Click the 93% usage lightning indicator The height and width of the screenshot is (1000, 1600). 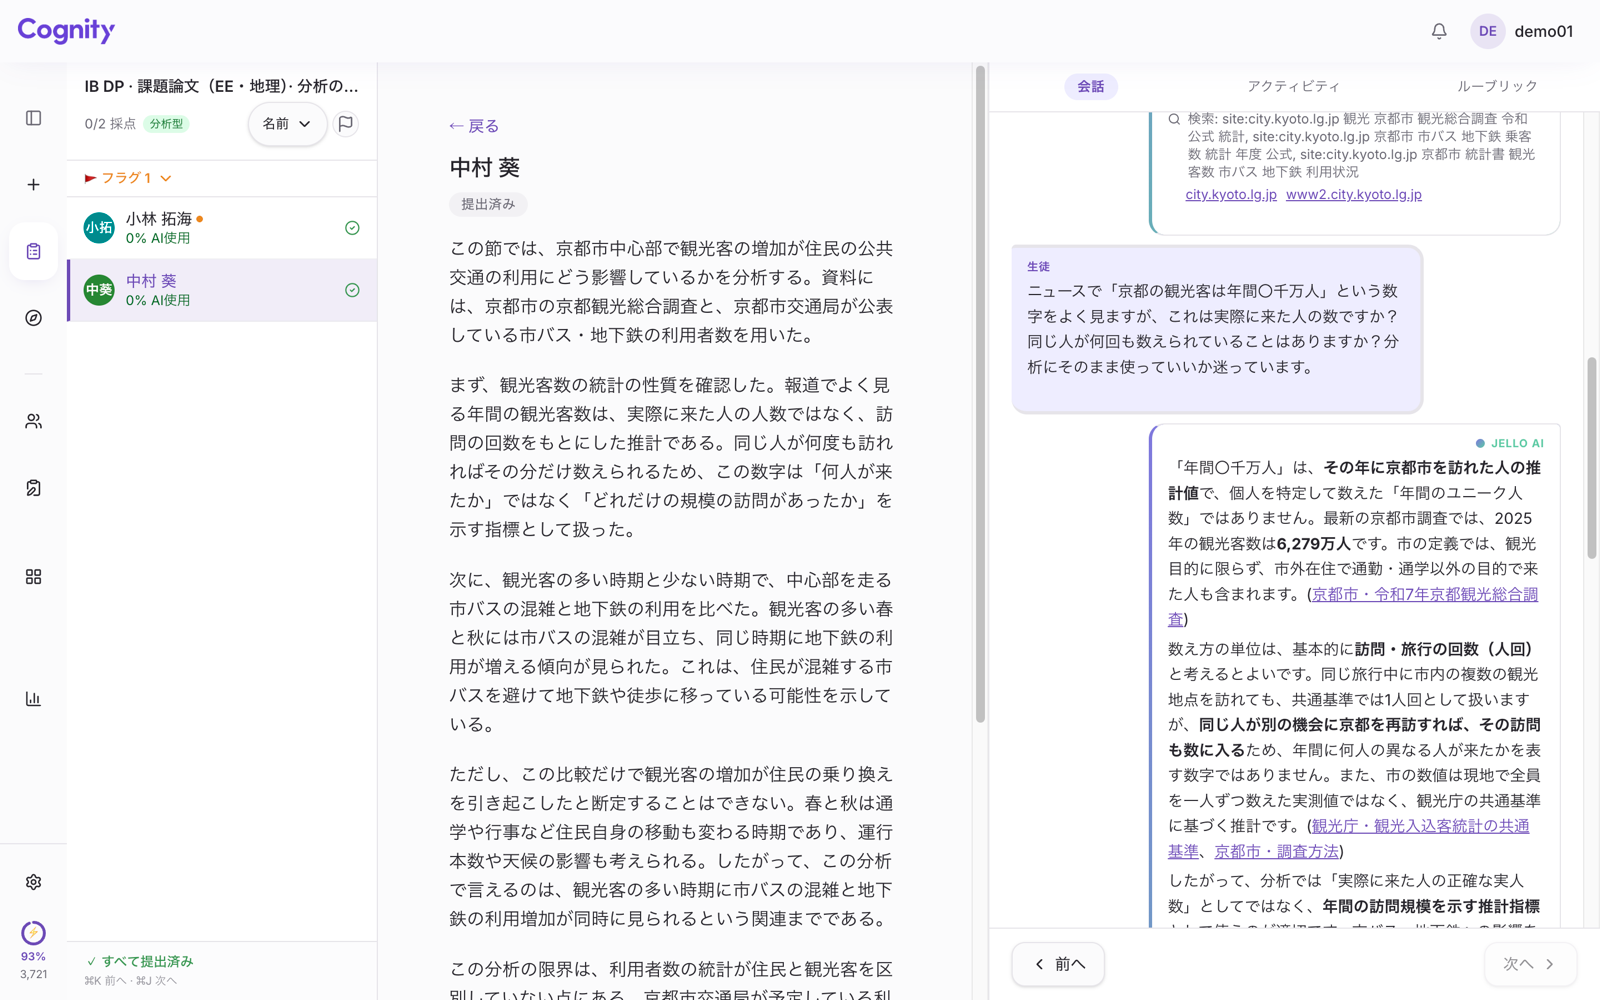point(33,933)
